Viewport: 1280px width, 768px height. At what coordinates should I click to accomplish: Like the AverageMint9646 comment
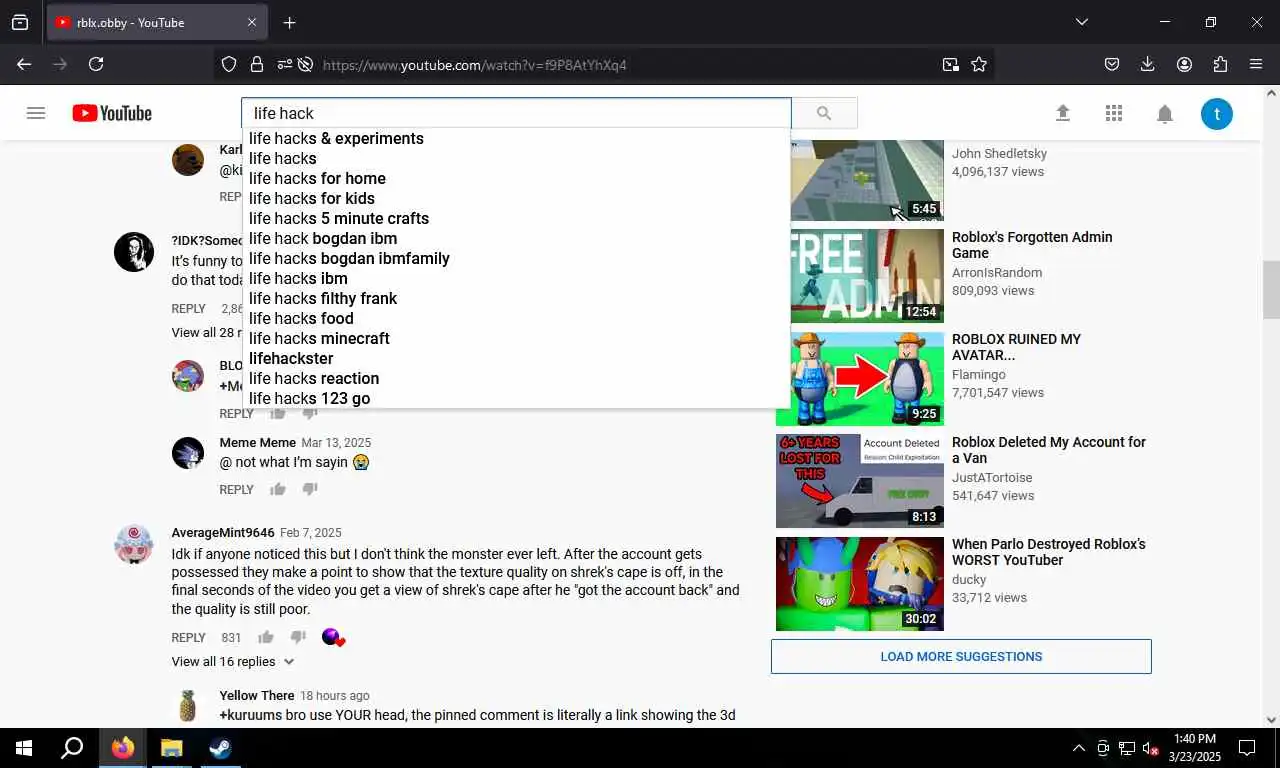tap(266, 637)
